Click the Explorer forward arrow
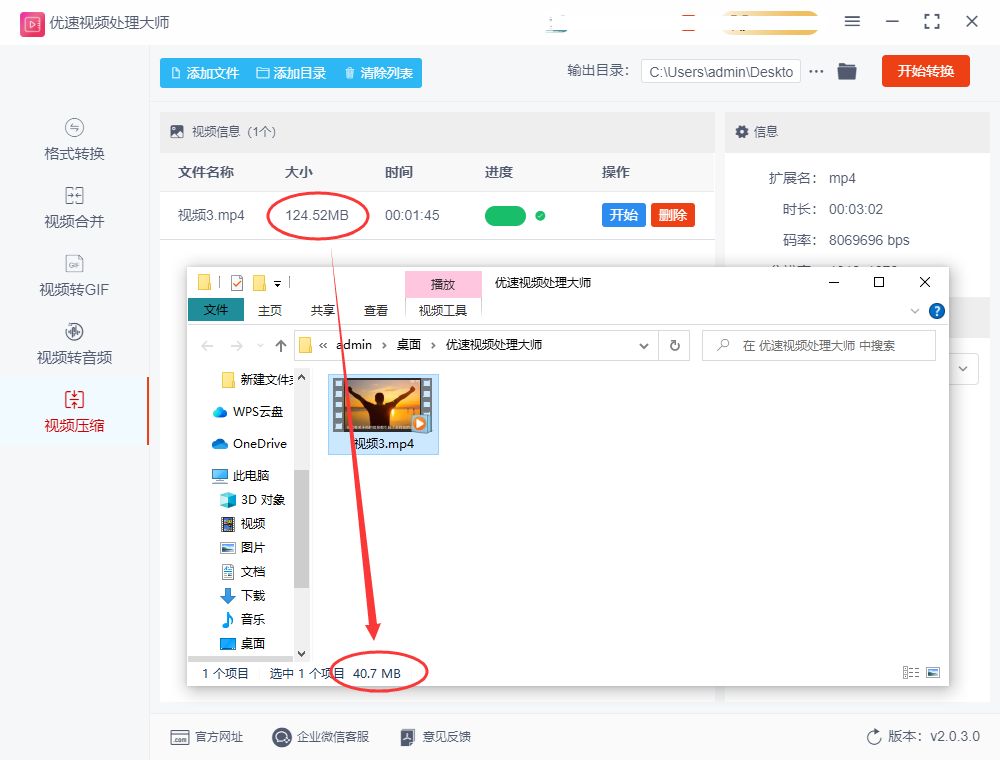Image resolution: width=1000 pixels, height=760 pixels. click(x=237, y=346)
